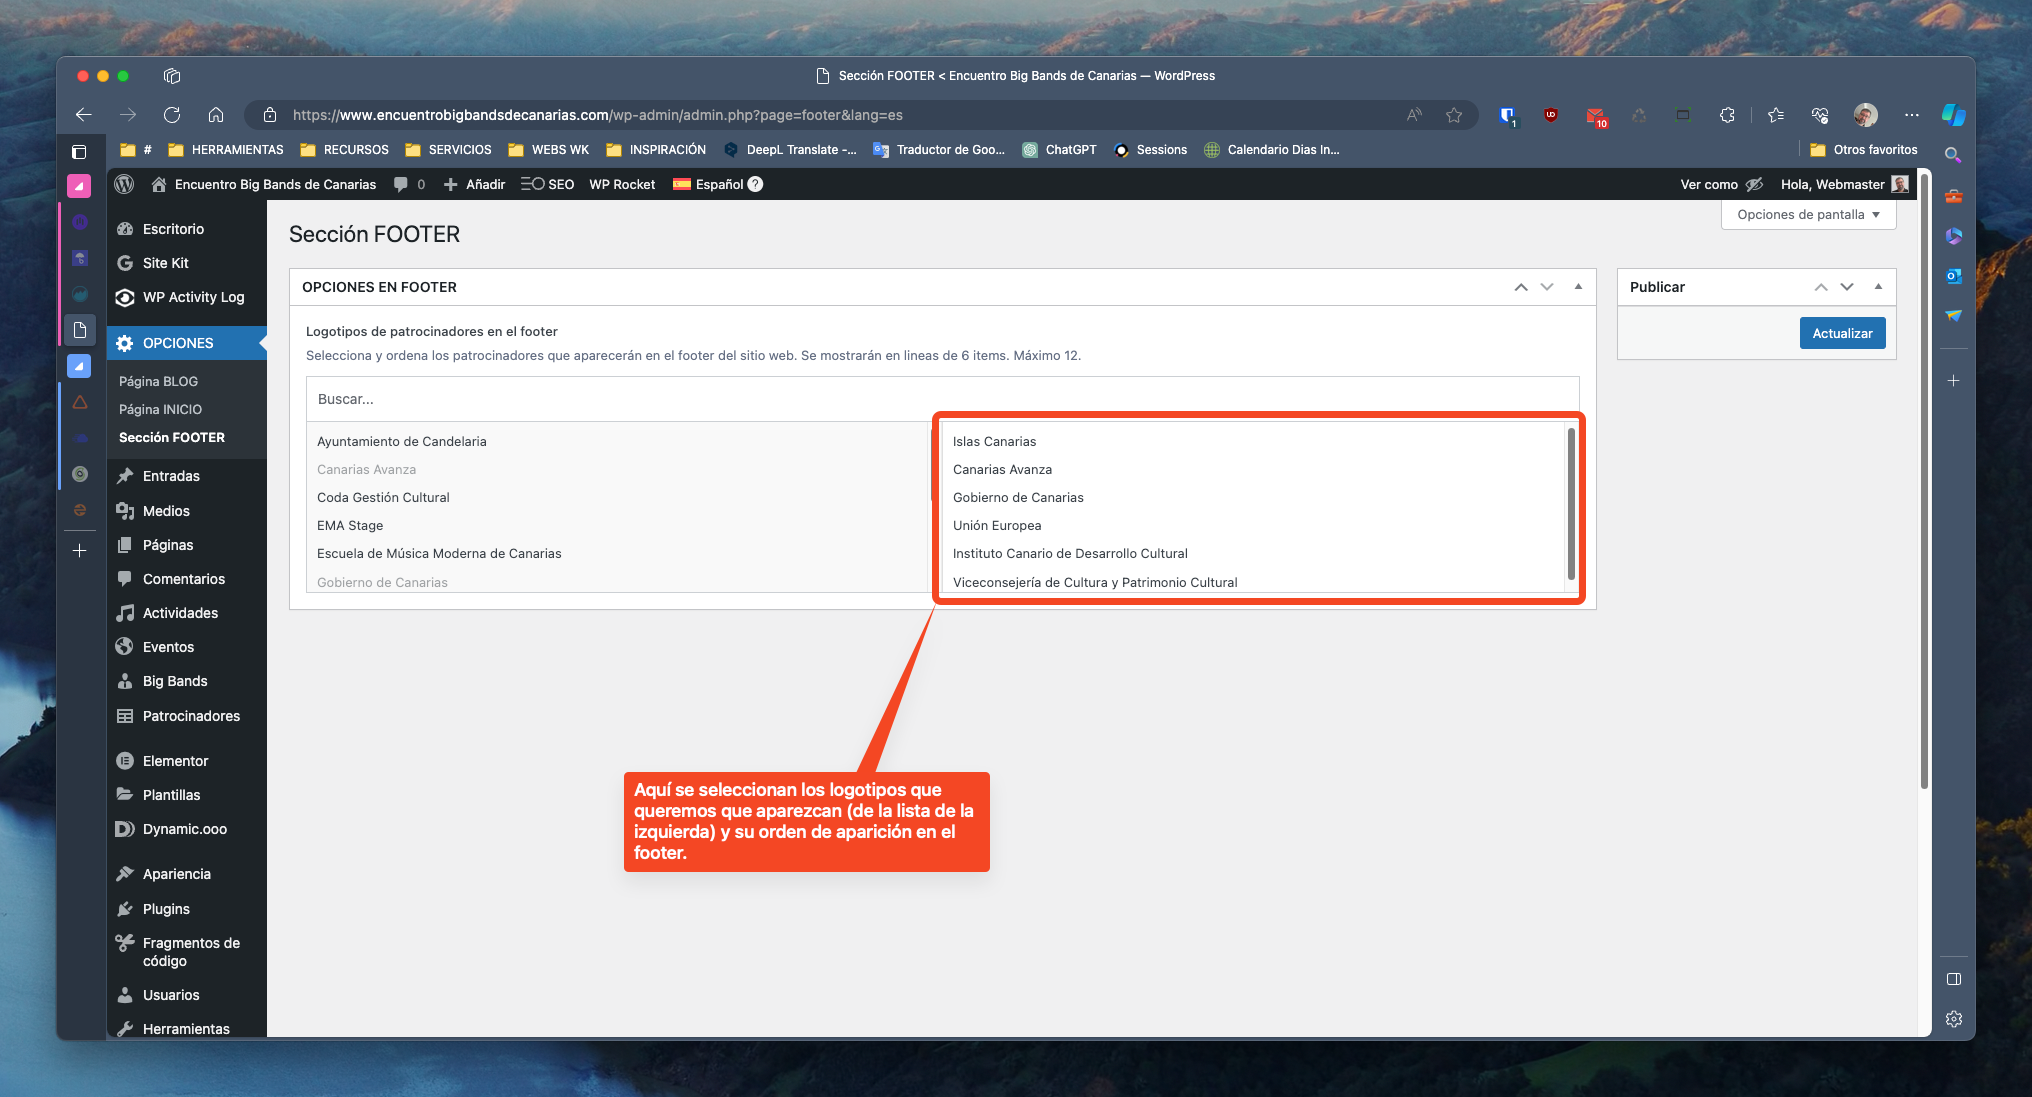Click the browser back arrow
Image resolution: width=2032 pixels, height=1097 pixels.
(x=84, y=115)
